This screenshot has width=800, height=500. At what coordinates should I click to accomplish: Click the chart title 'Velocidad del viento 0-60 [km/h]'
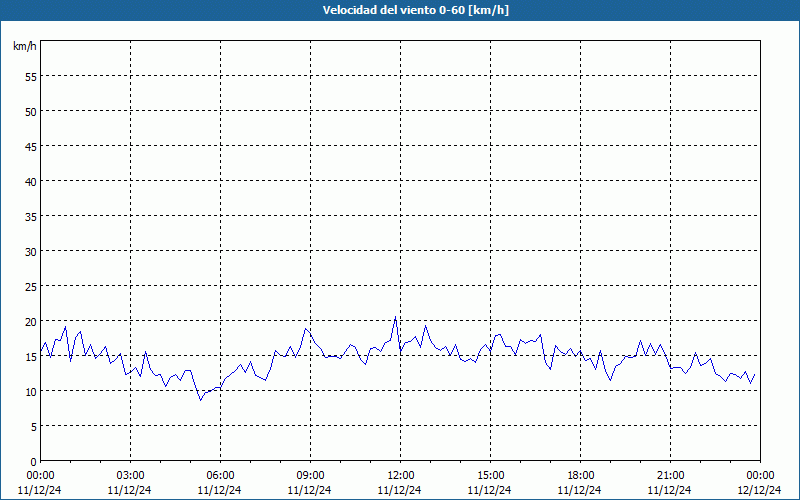416,10
